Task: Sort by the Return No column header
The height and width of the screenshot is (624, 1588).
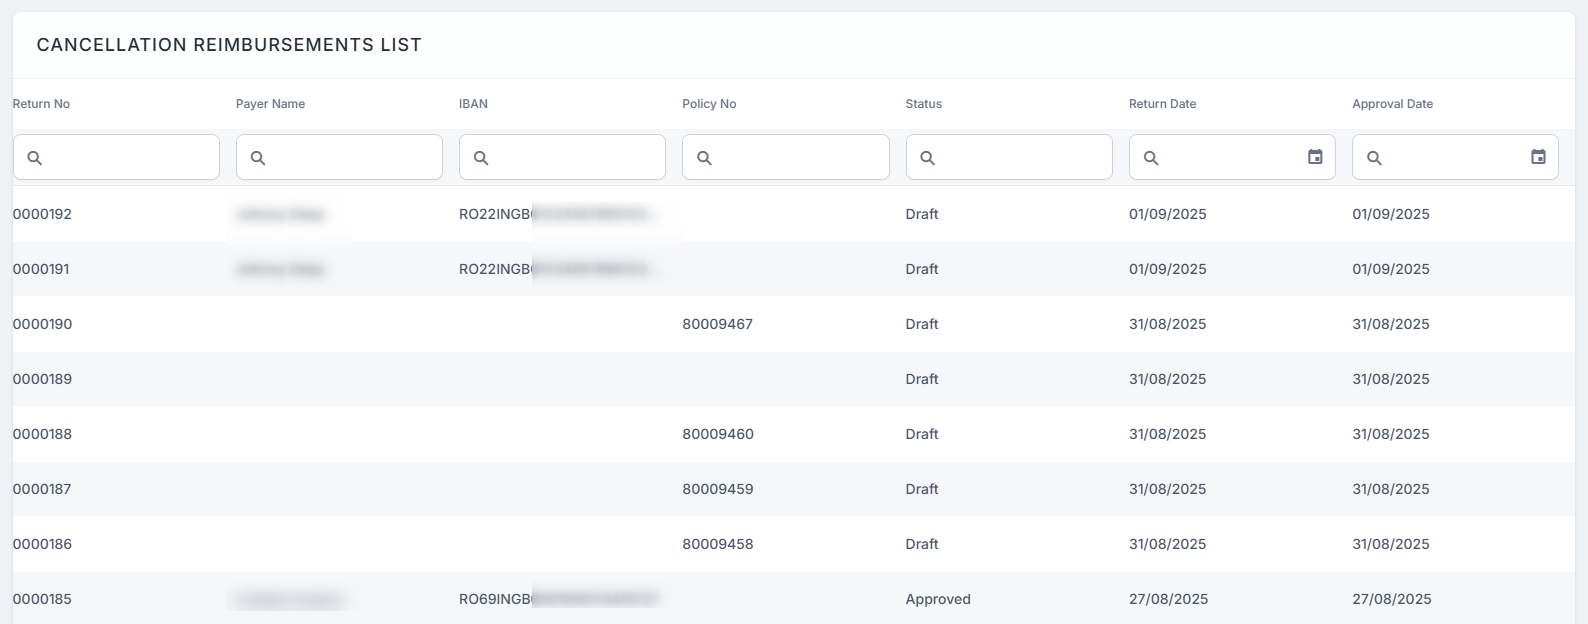Action: [x=41, y=104]
